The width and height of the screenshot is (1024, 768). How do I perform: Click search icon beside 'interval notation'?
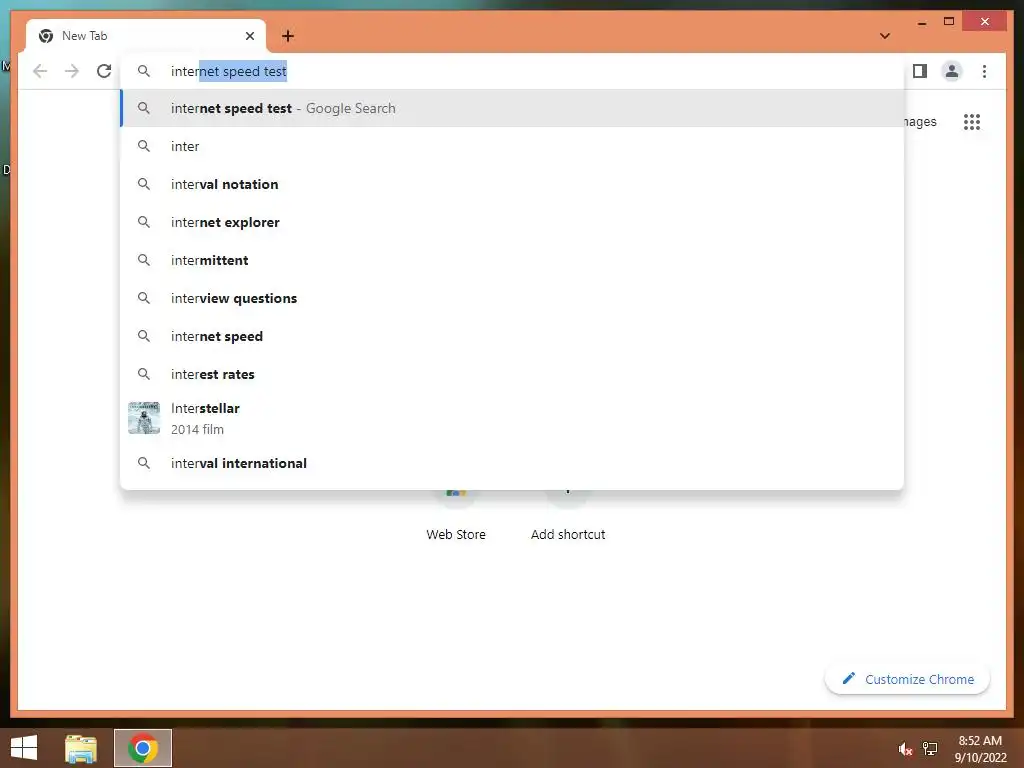[144, 184]
